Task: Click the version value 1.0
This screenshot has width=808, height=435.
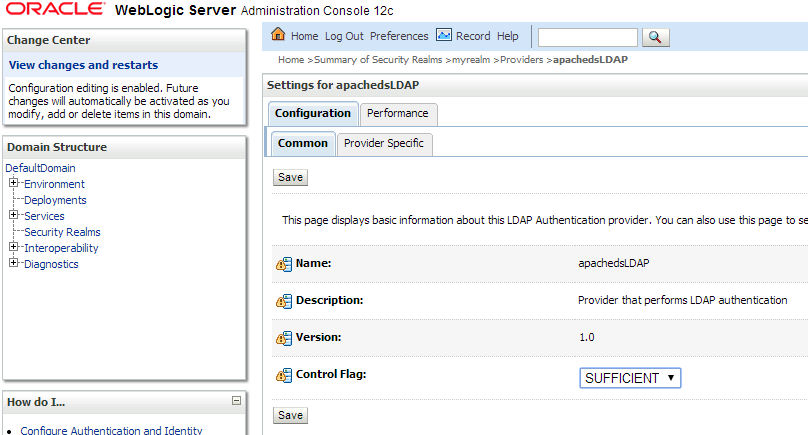Action: tap(586, 337)
